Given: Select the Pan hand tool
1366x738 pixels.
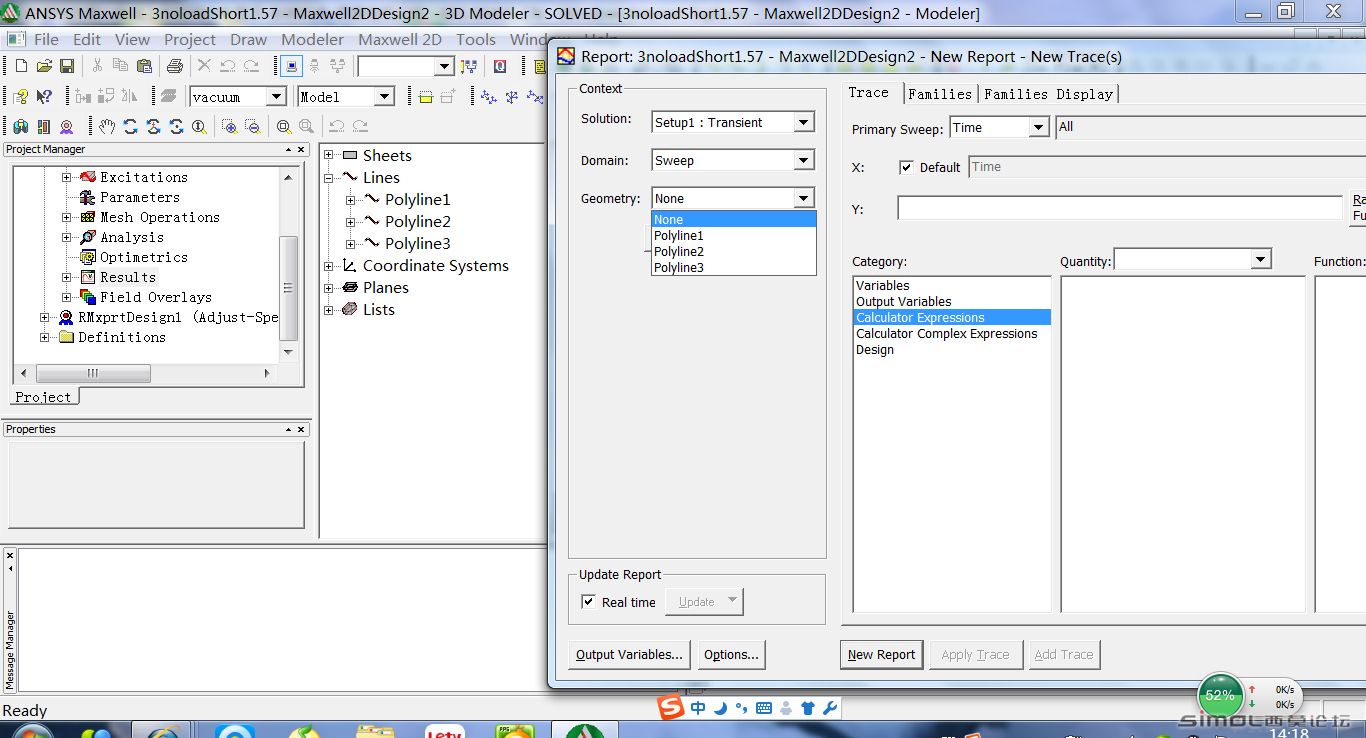Looking at the screenshot, I should pyautogui.click(x=107, y=127).
